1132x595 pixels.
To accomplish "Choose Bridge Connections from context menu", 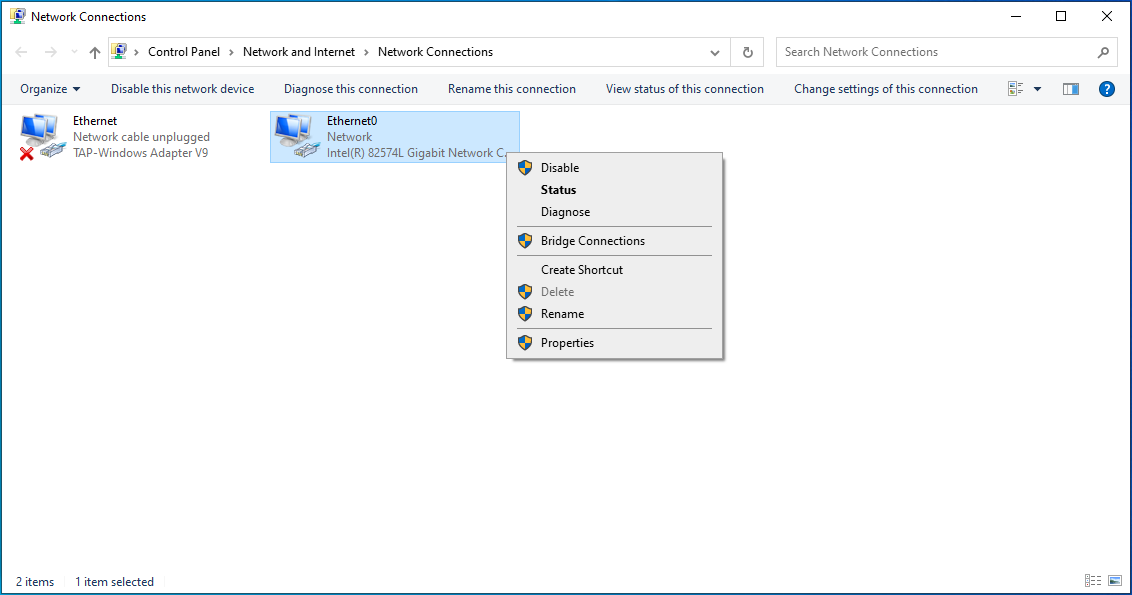I will 592,240.
